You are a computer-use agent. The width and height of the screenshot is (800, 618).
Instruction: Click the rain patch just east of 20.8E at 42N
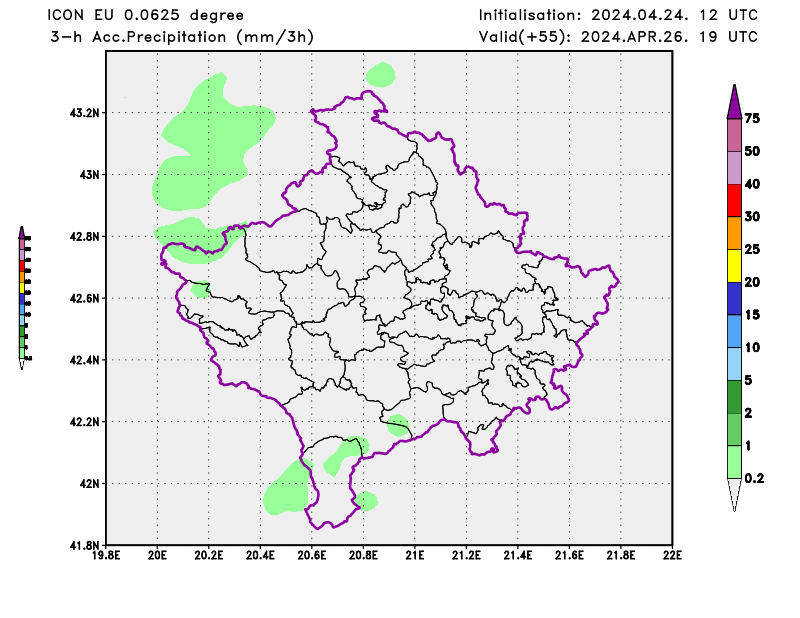point(366,501)
